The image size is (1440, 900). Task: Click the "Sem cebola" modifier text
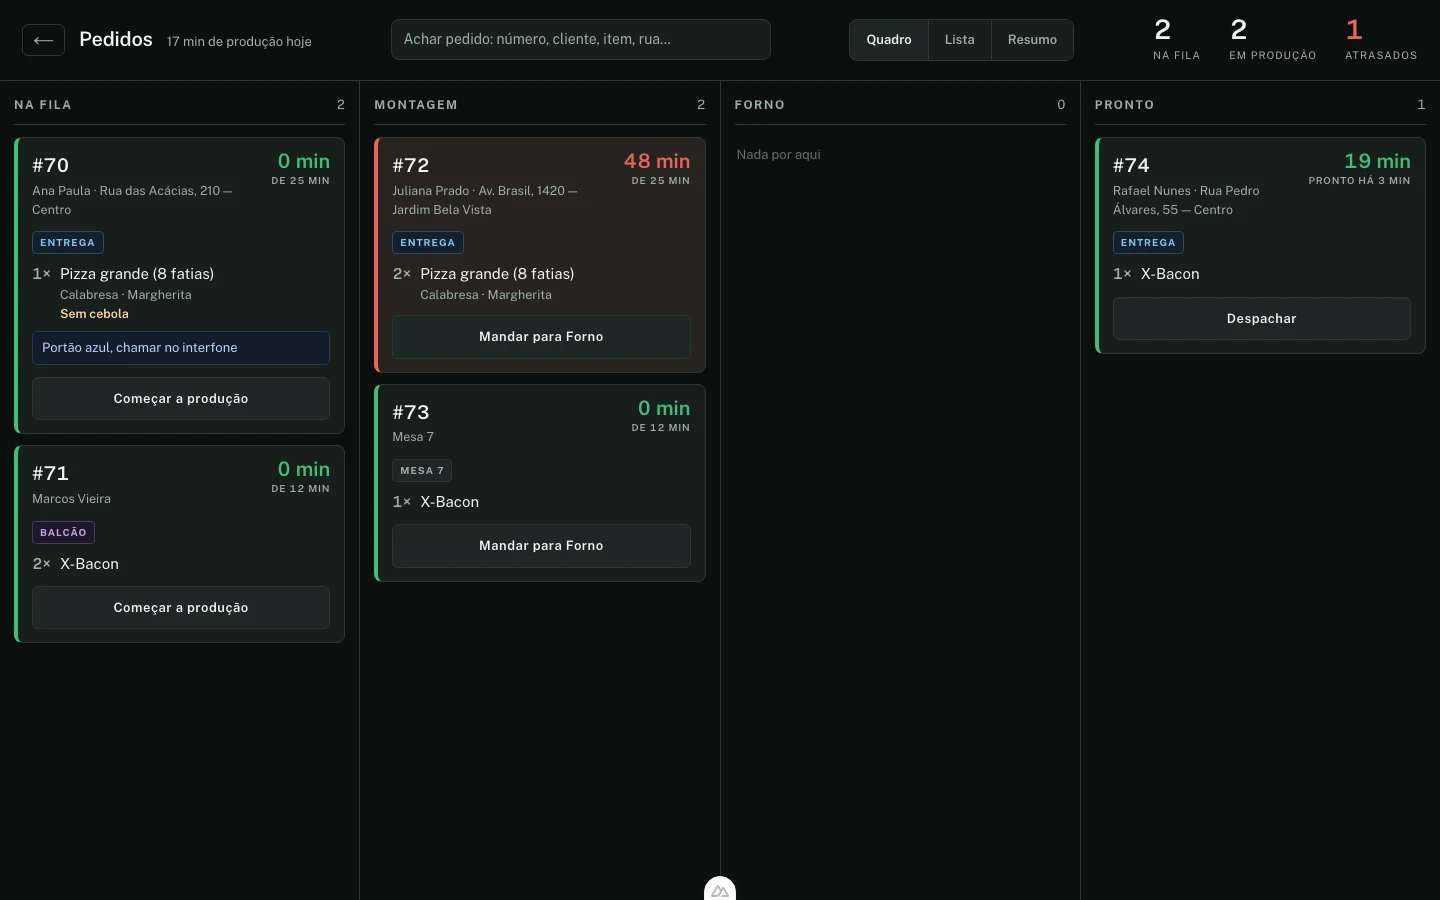[x=94, y=314]
